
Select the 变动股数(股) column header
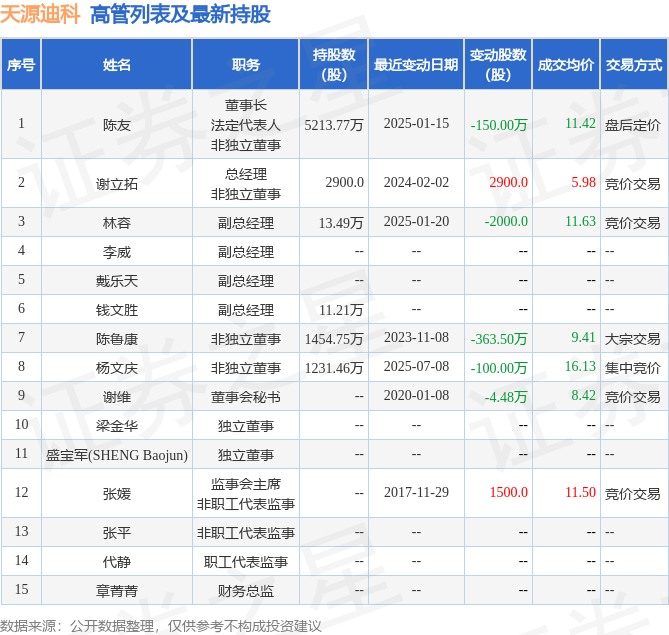[498, 65]
